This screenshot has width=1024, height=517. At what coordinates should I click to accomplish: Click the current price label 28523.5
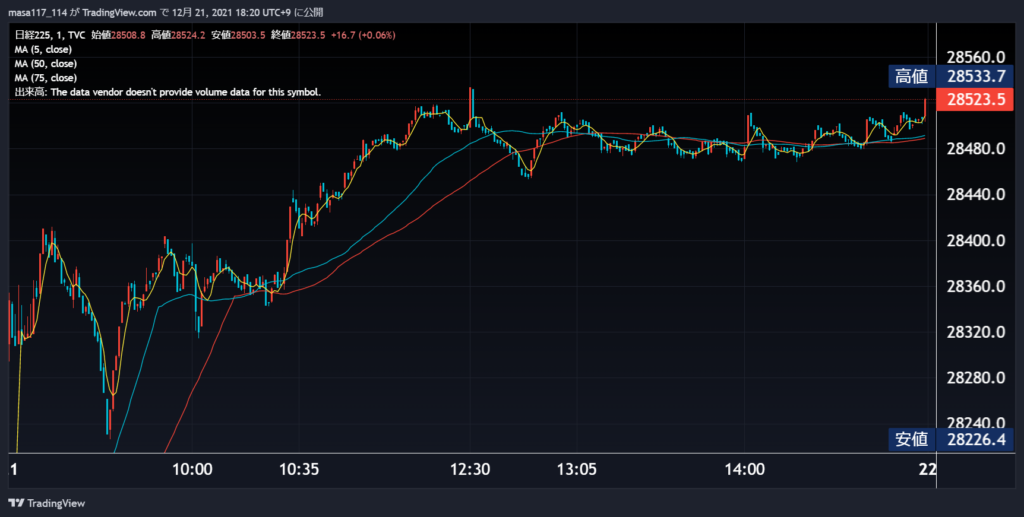tap(976, 99)
